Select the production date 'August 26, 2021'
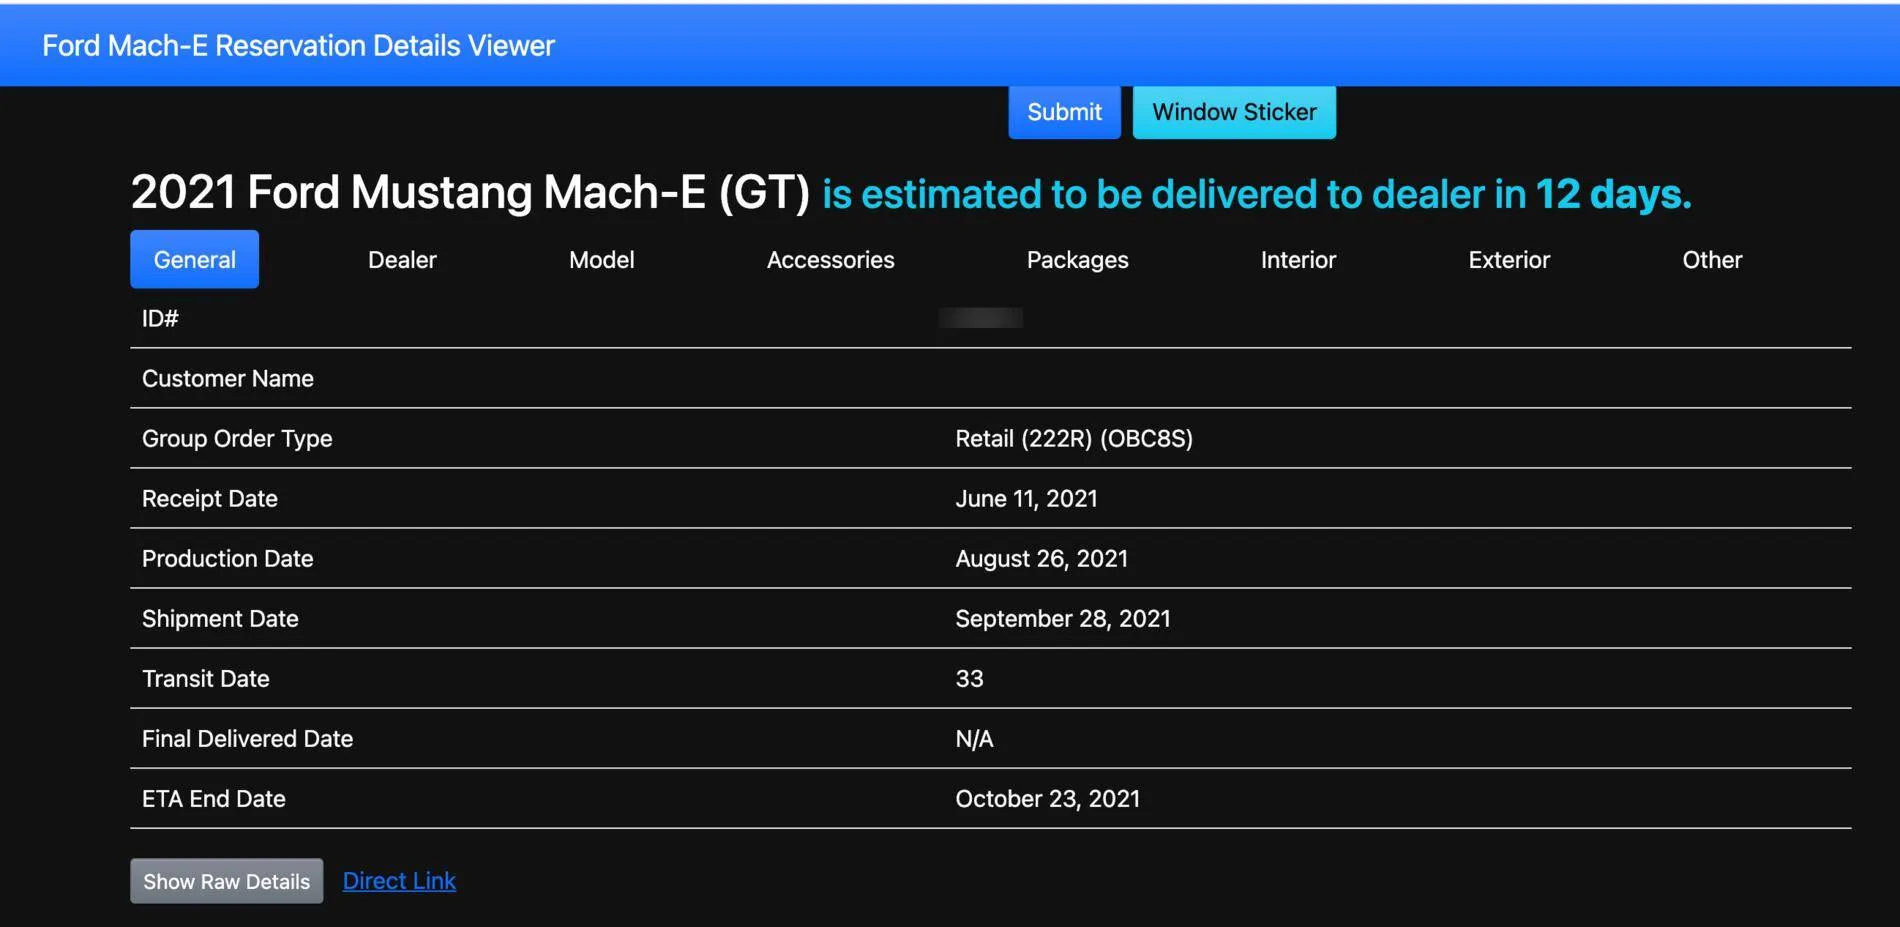The width and height of the screenshot is (1900, 927). [x=1041, y=559]
